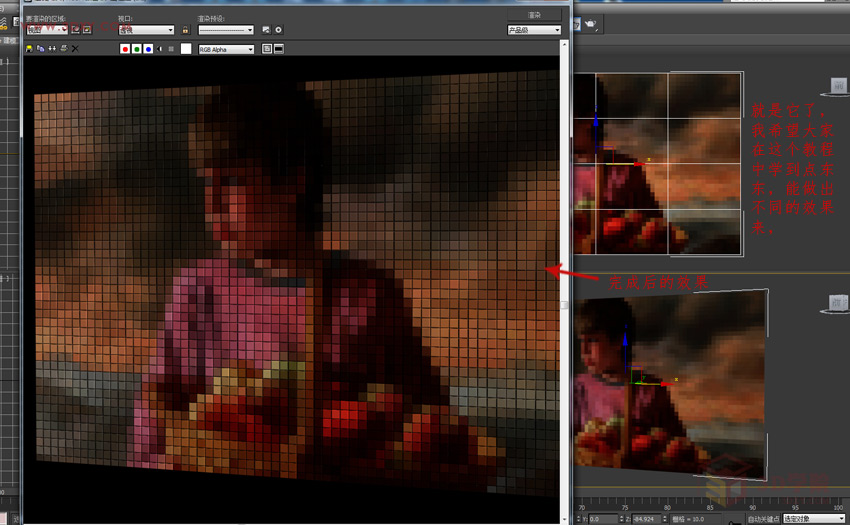Toggle the blue channel display

148,49
